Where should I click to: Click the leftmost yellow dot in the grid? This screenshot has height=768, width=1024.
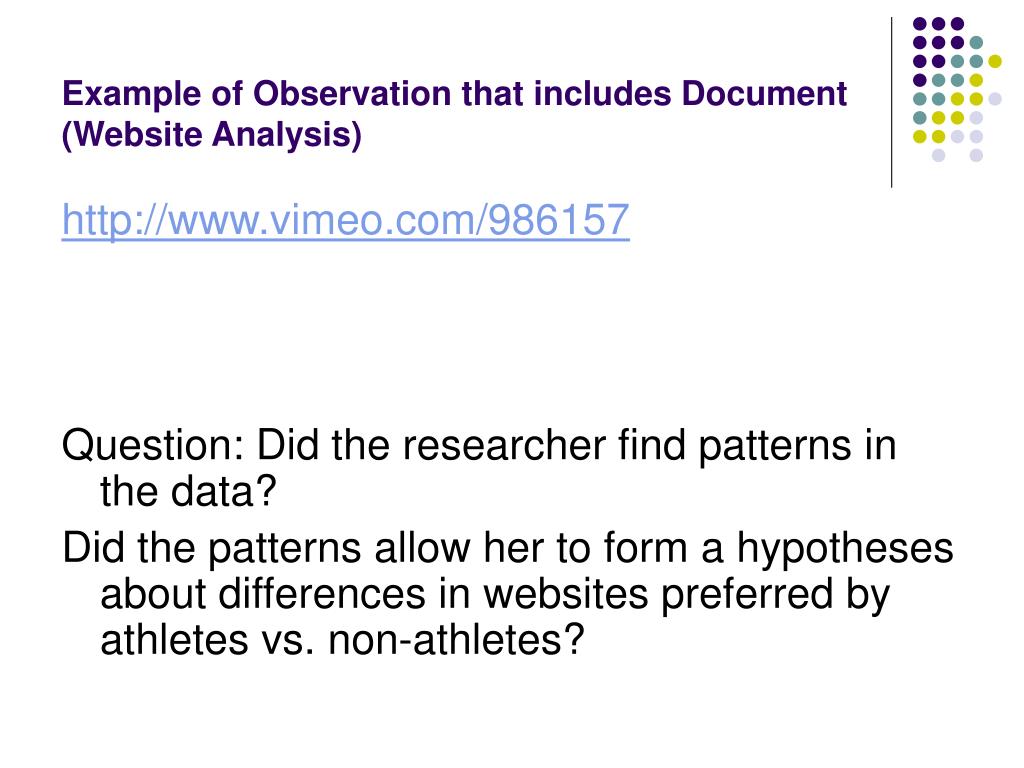(x=920, y=136)
